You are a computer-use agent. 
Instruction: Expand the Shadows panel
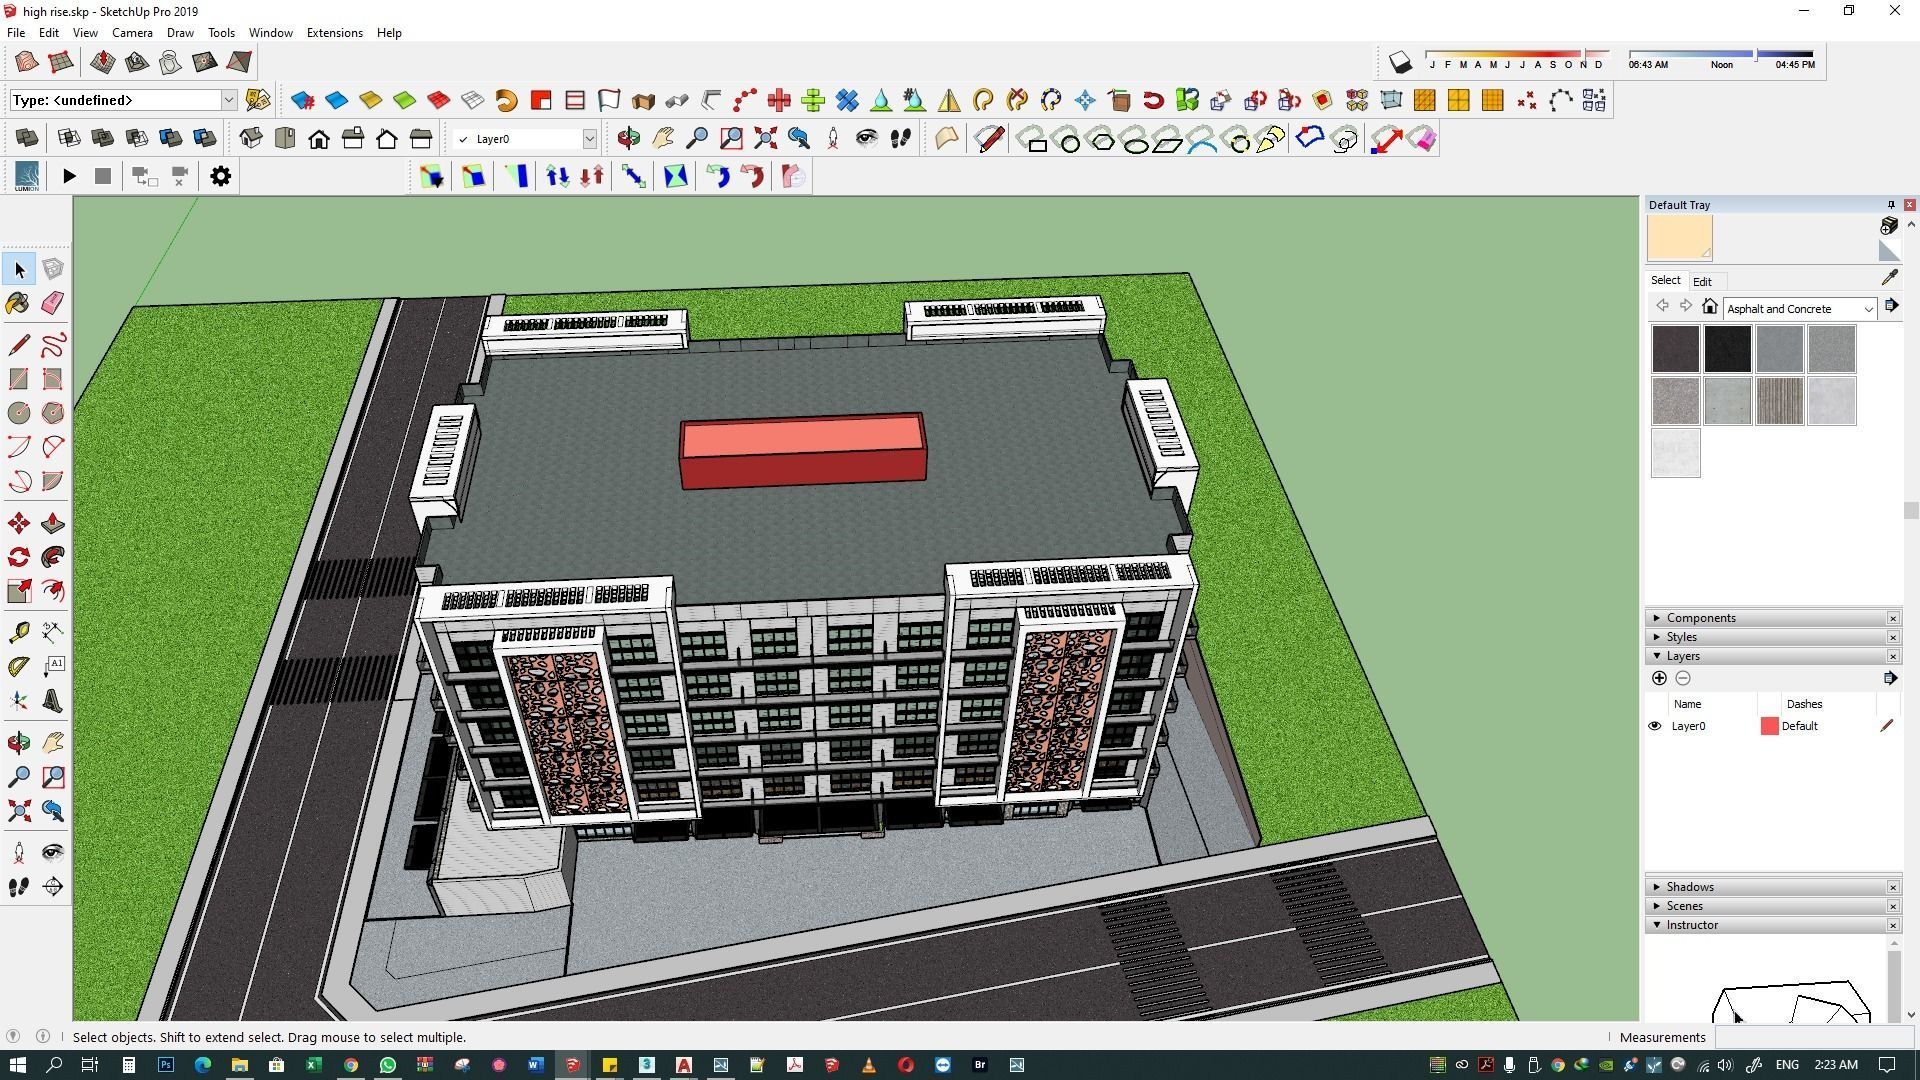(x=1657, y=887)
